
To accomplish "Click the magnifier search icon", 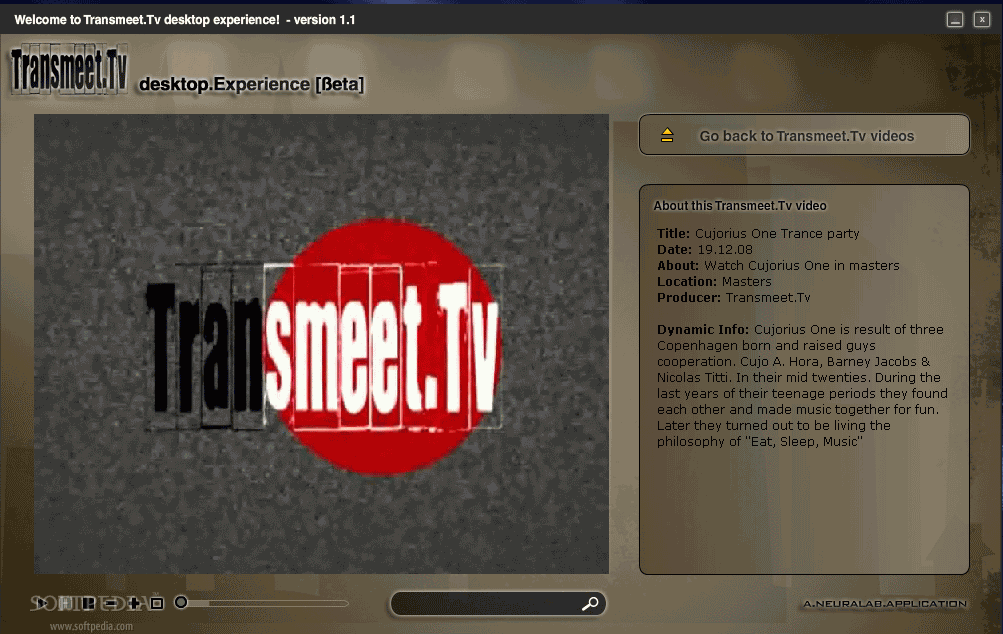I will pyautogui.click(x=590, y=603).
